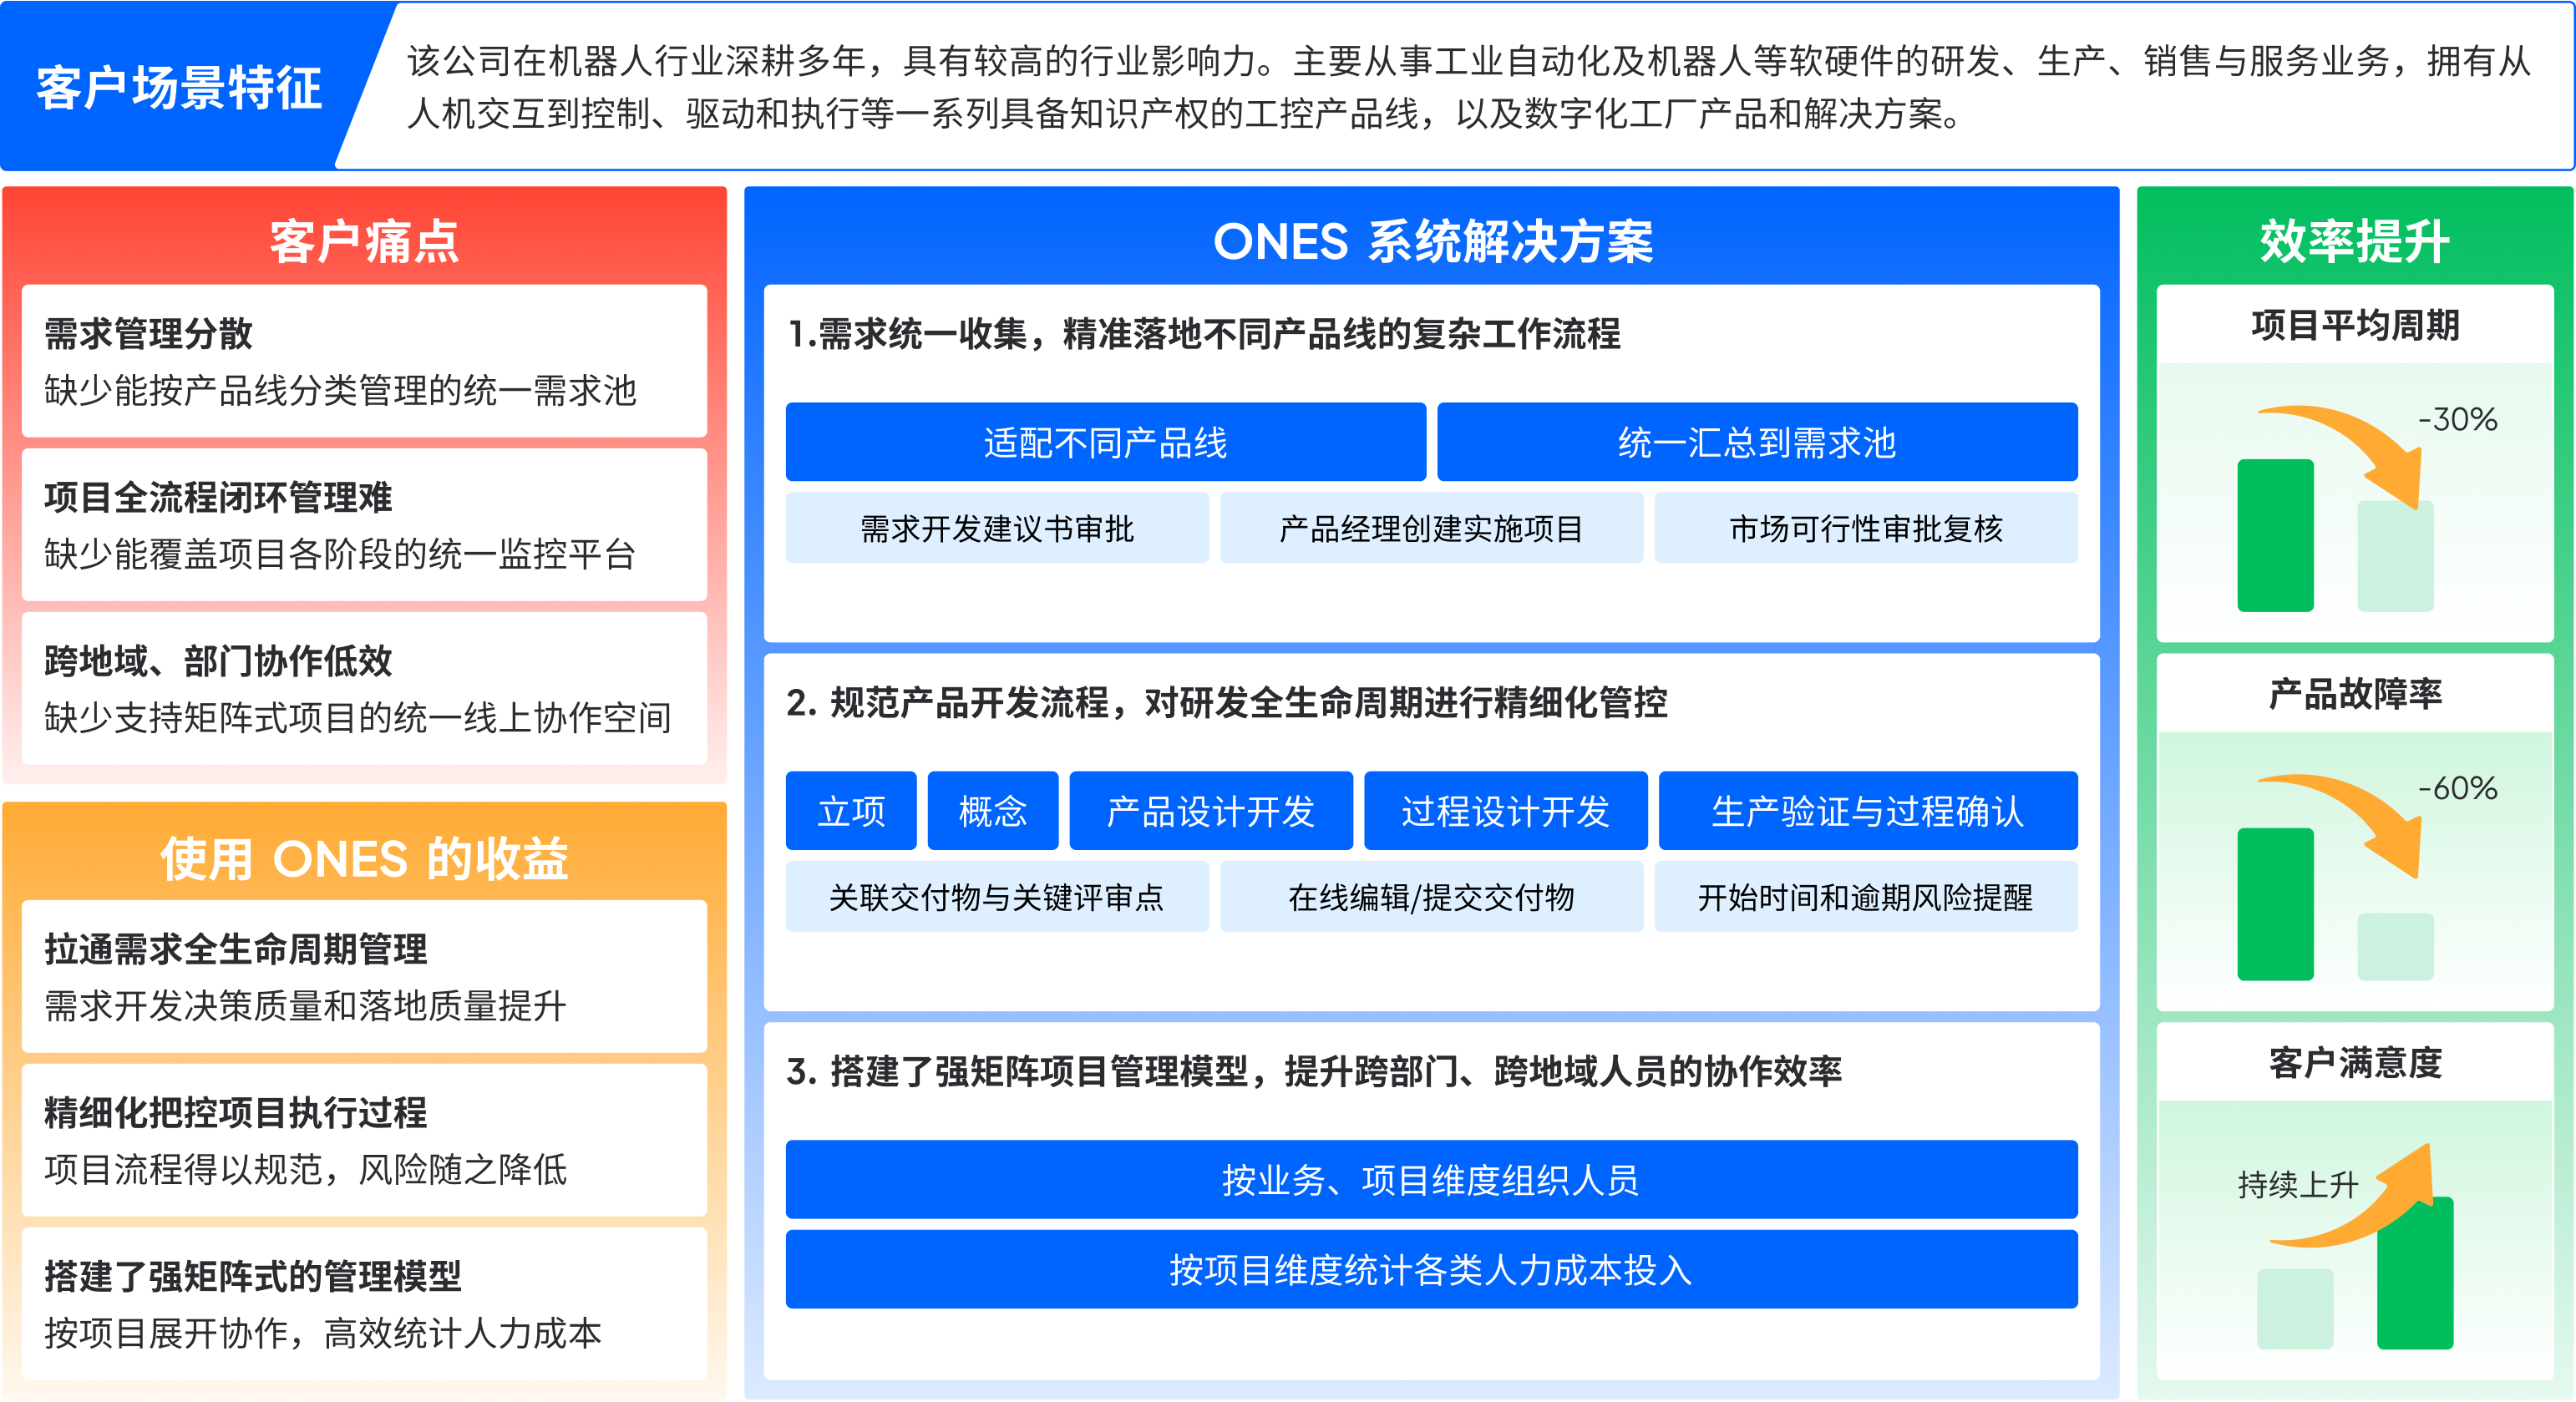Click the heading 2. 规范产品开发流程

pos(1227,703)
